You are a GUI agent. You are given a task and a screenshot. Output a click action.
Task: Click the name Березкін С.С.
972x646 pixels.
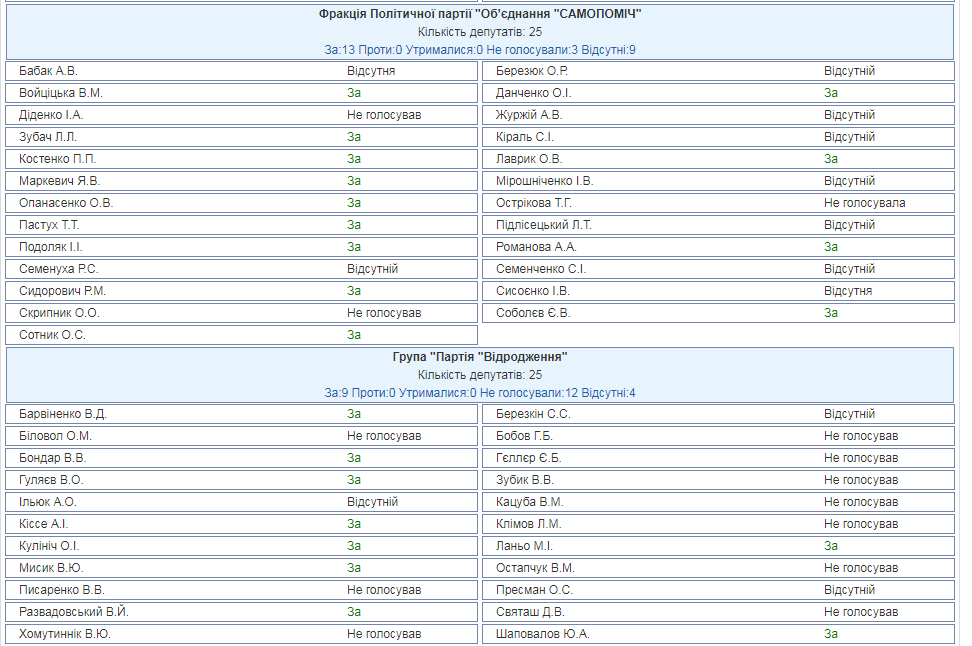(x=533, y=414)
